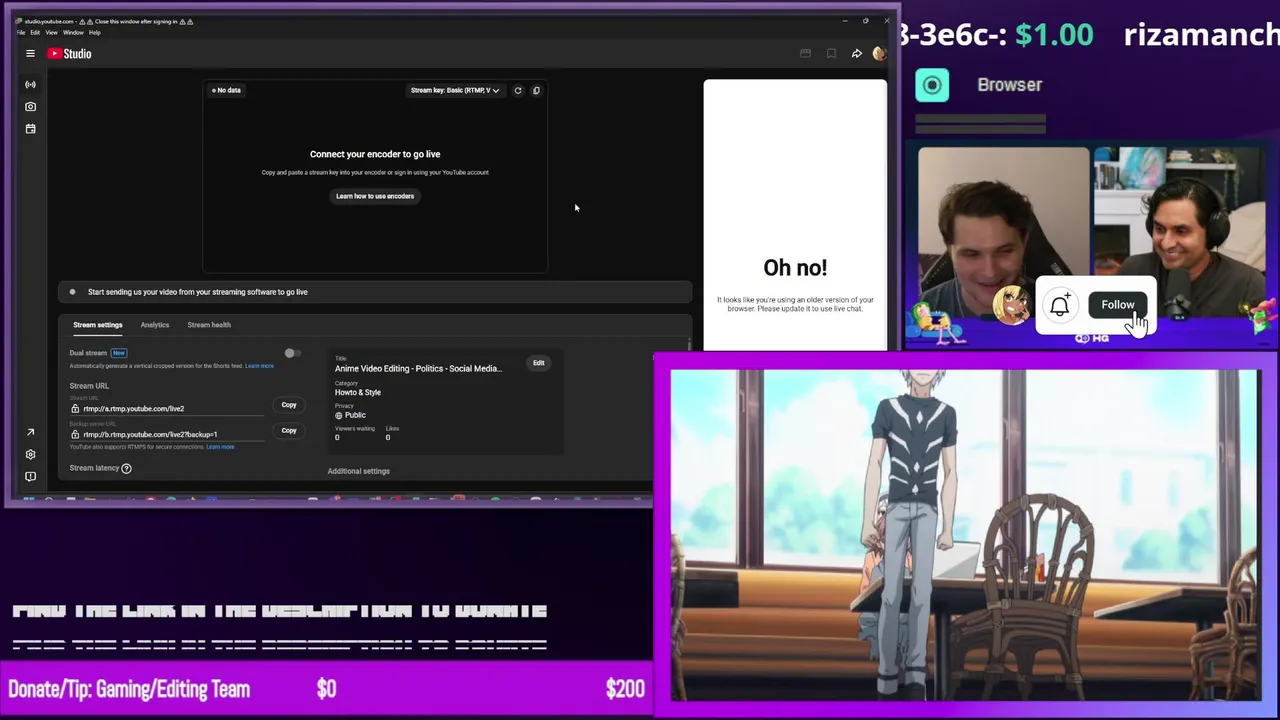Click the diagonal arrow icon in lower sidebar

(x=30, y=432)
